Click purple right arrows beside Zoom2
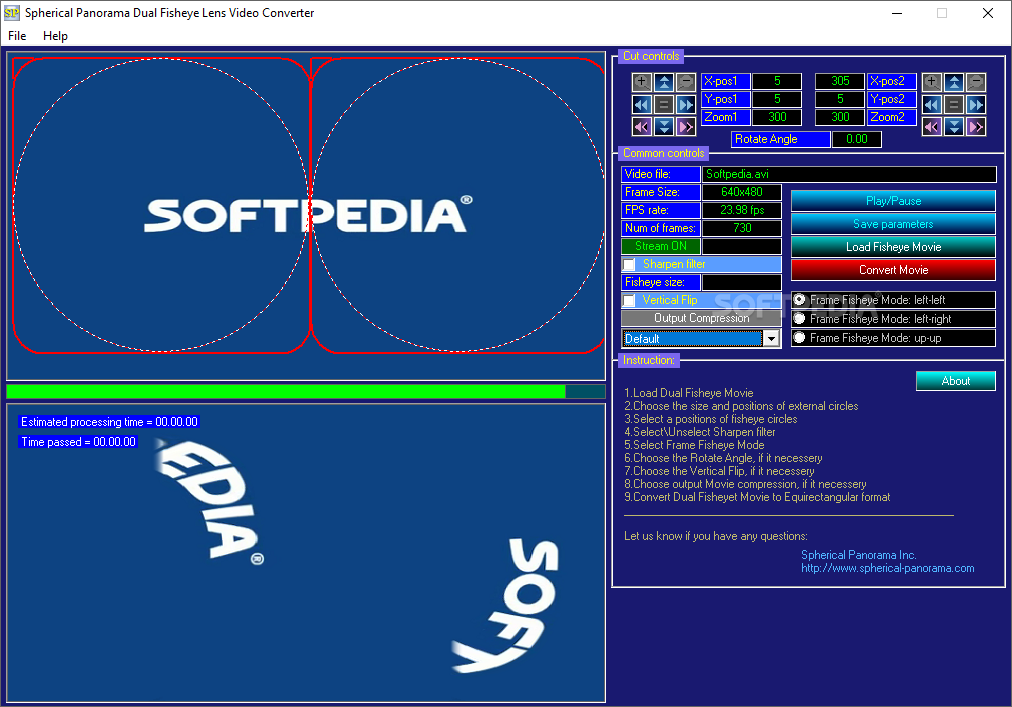The width and height of the screenshot is (1012, 707). point(976,127)
